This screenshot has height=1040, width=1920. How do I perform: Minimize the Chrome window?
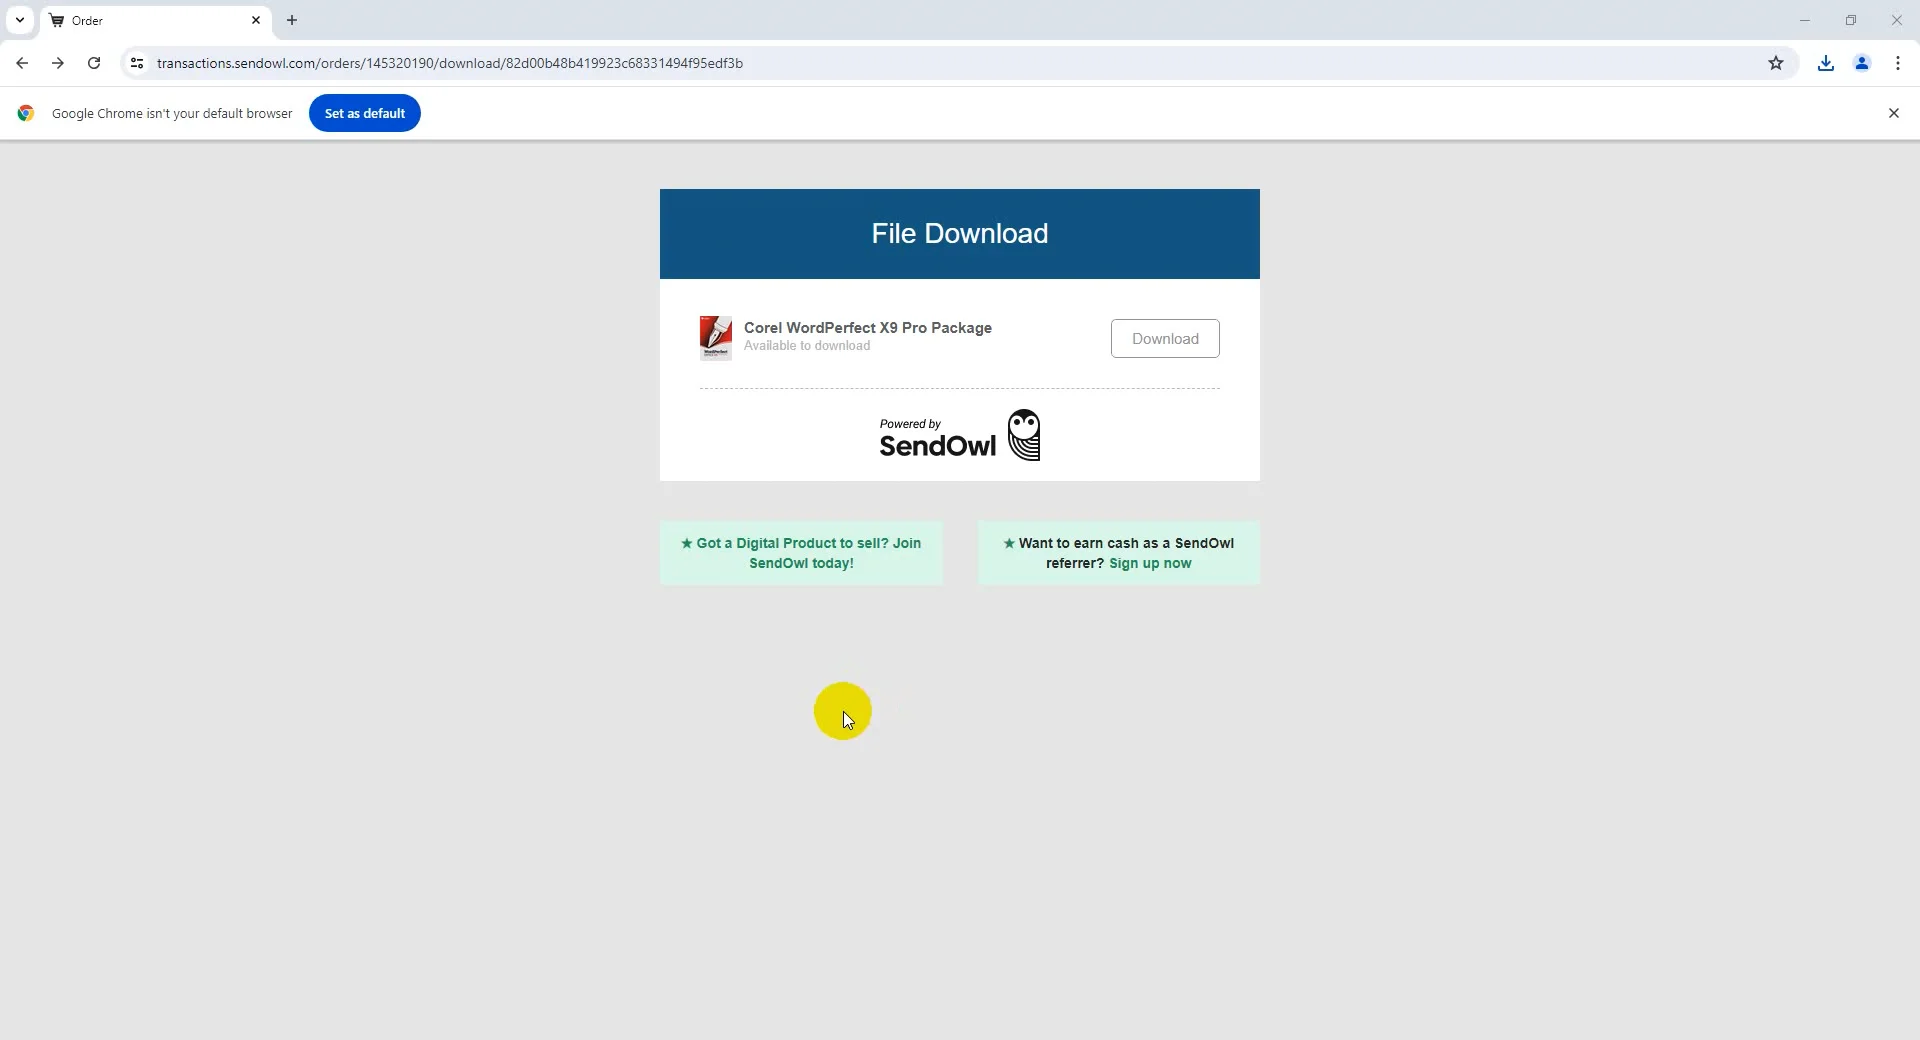point(1805,20)
